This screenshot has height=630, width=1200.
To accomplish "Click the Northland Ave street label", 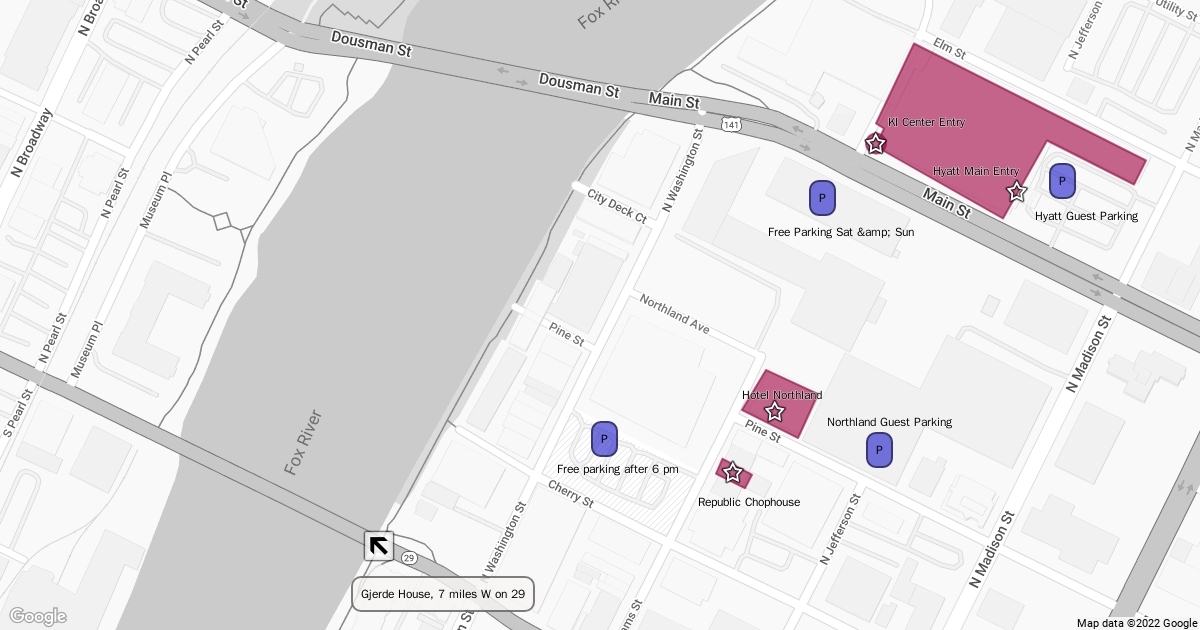I will [674, 315].
